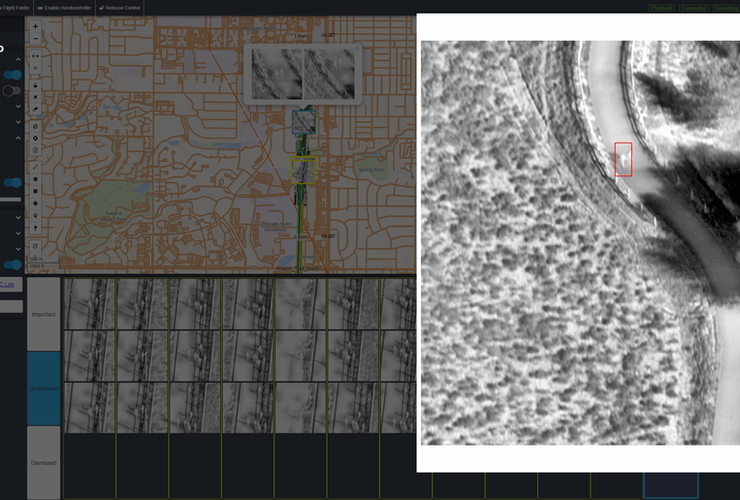The height and width of the screenshot is (500, 740).
Task: Click the red detection box on thermal image
Action: coord(623,159)
